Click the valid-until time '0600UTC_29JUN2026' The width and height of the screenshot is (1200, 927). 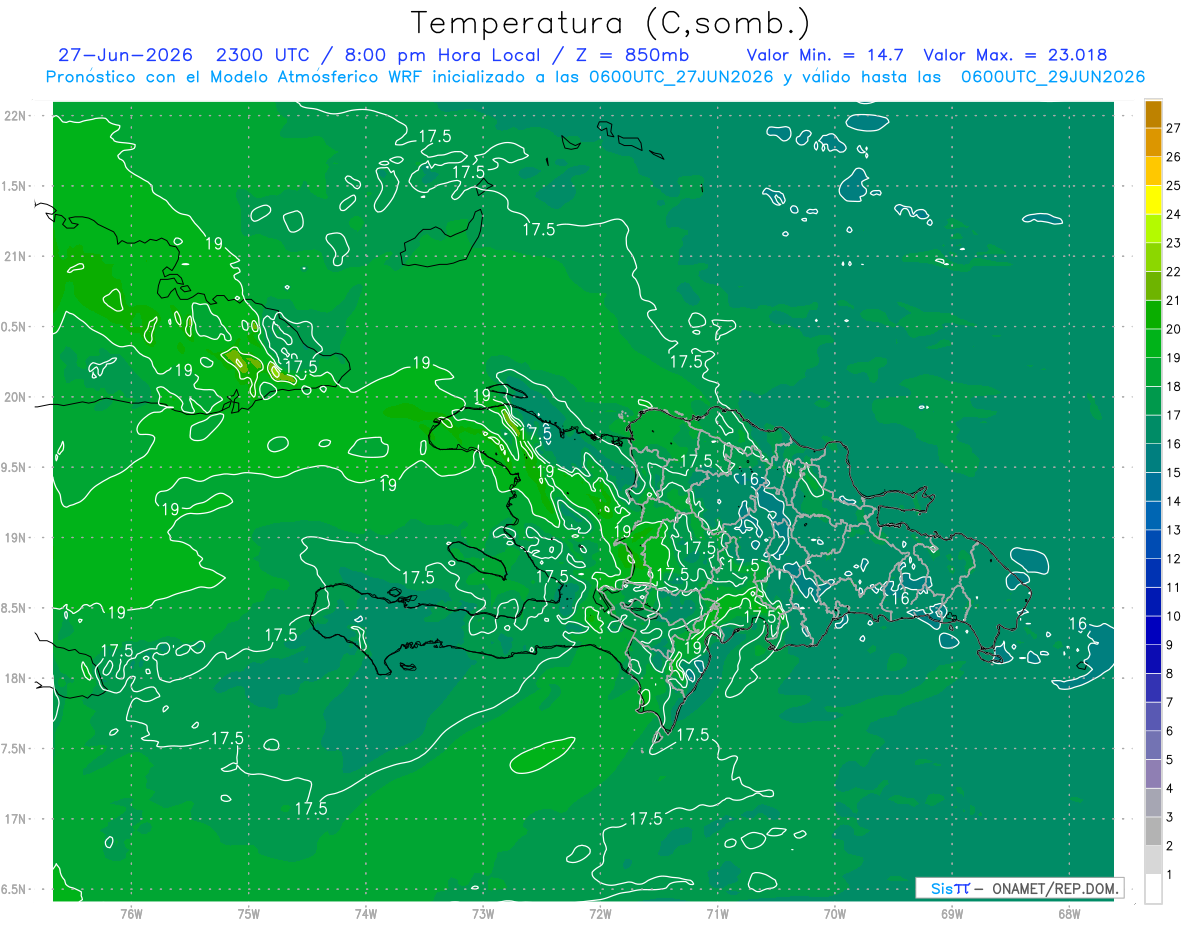[x=1053, y=77]
